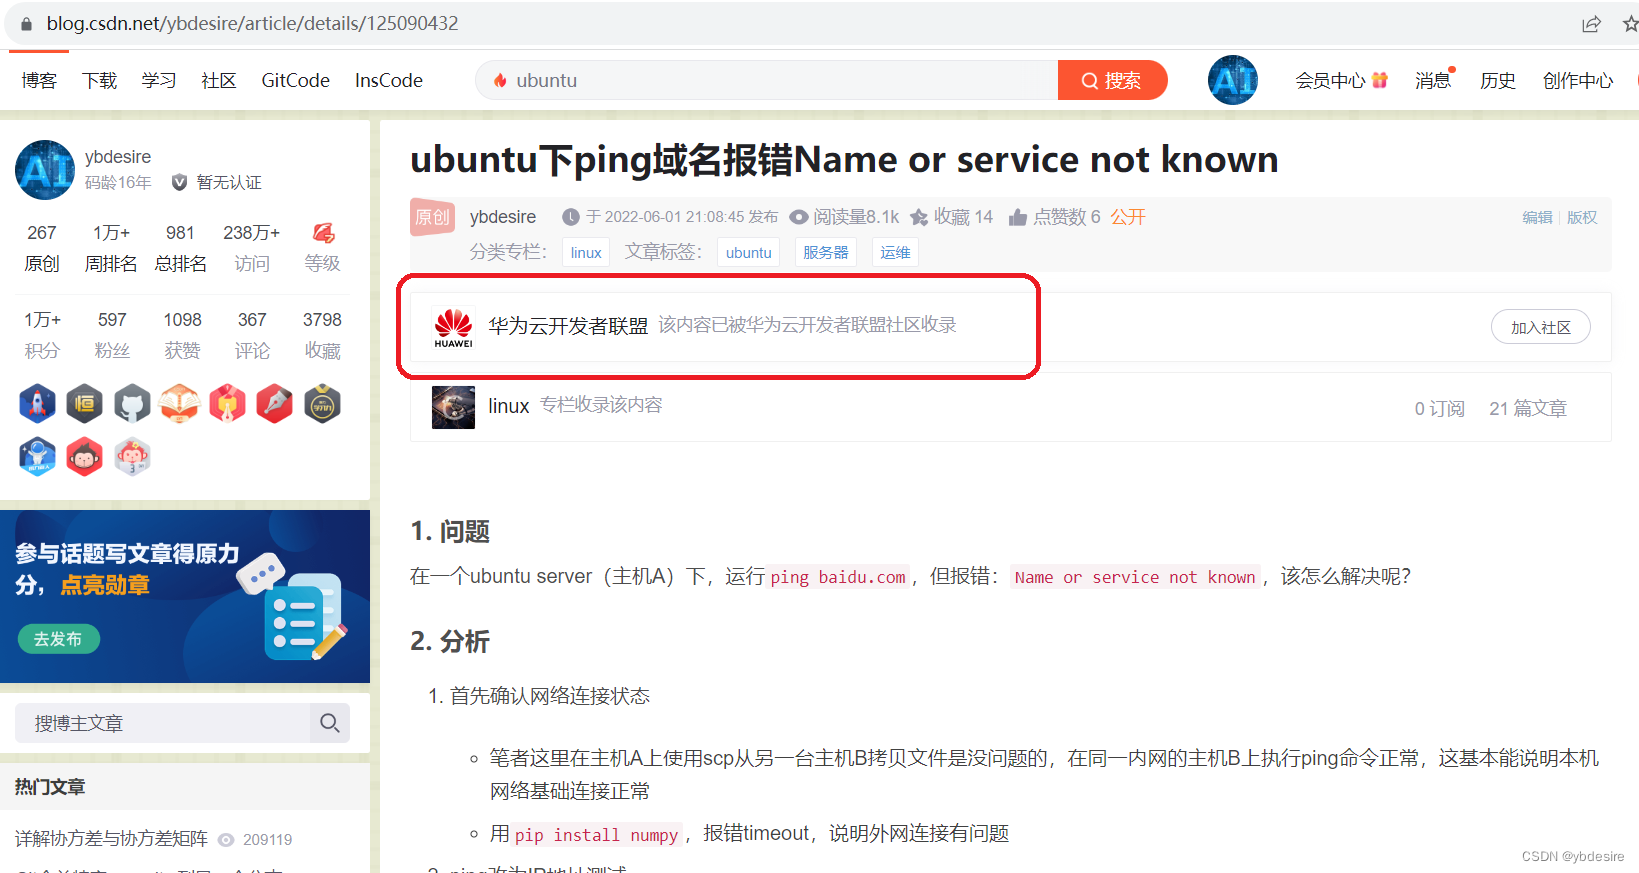Click the 编辑 link at article header
The image size is (1639, 873).
(1537, 217)
